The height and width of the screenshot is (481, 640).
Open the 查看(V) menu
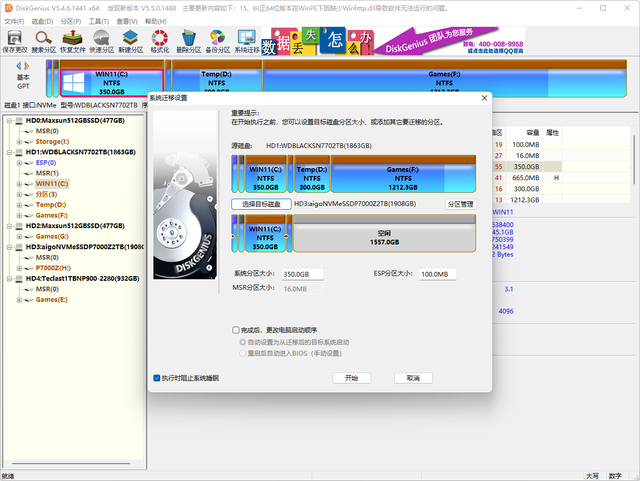click(x=127, y=21)
